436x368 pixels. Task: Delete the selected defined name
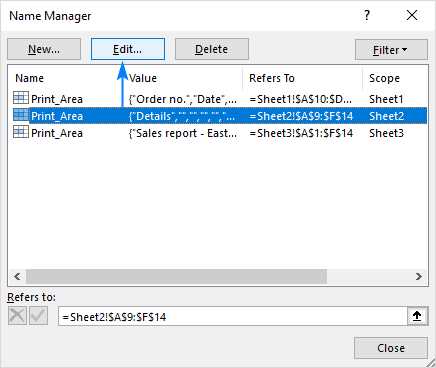click(212, 49)
